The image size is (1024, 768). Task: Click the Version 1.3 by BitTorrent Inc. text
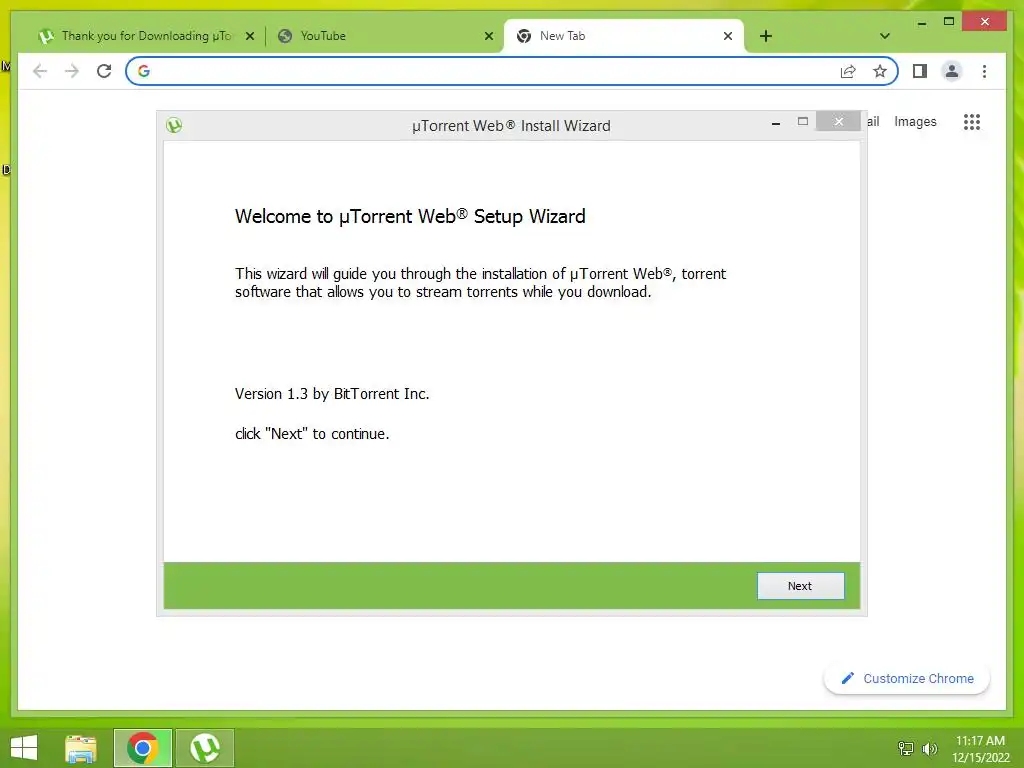[332, 394]
